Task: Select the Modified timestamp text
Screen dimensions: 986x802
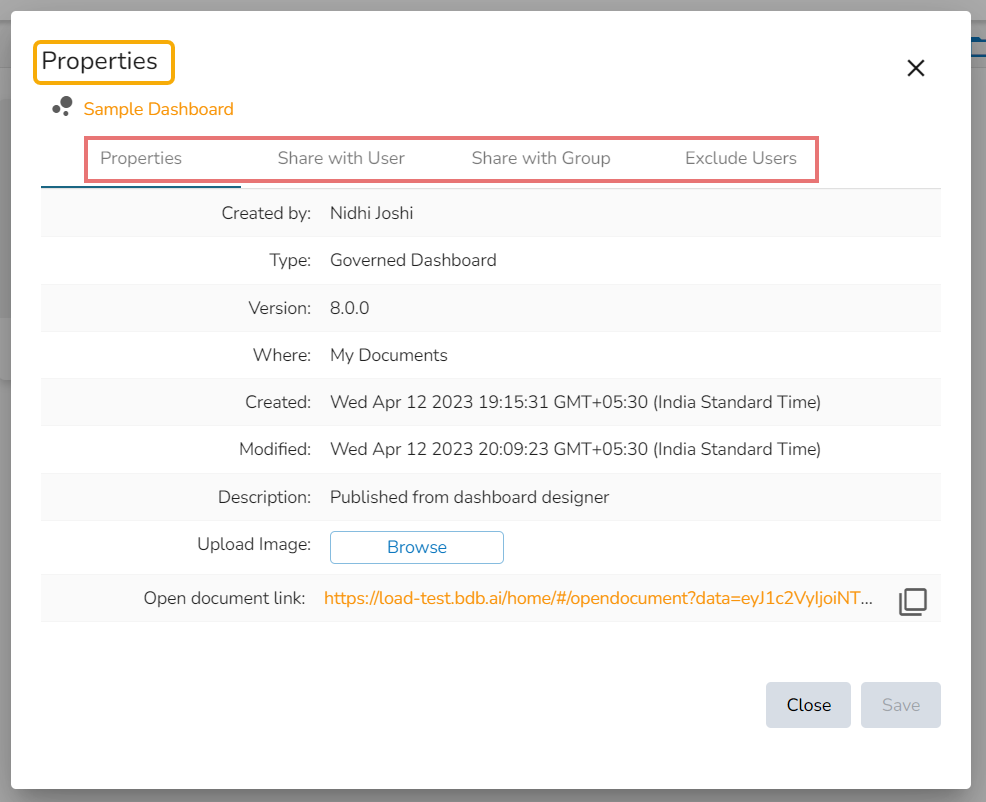Action: 576,449
